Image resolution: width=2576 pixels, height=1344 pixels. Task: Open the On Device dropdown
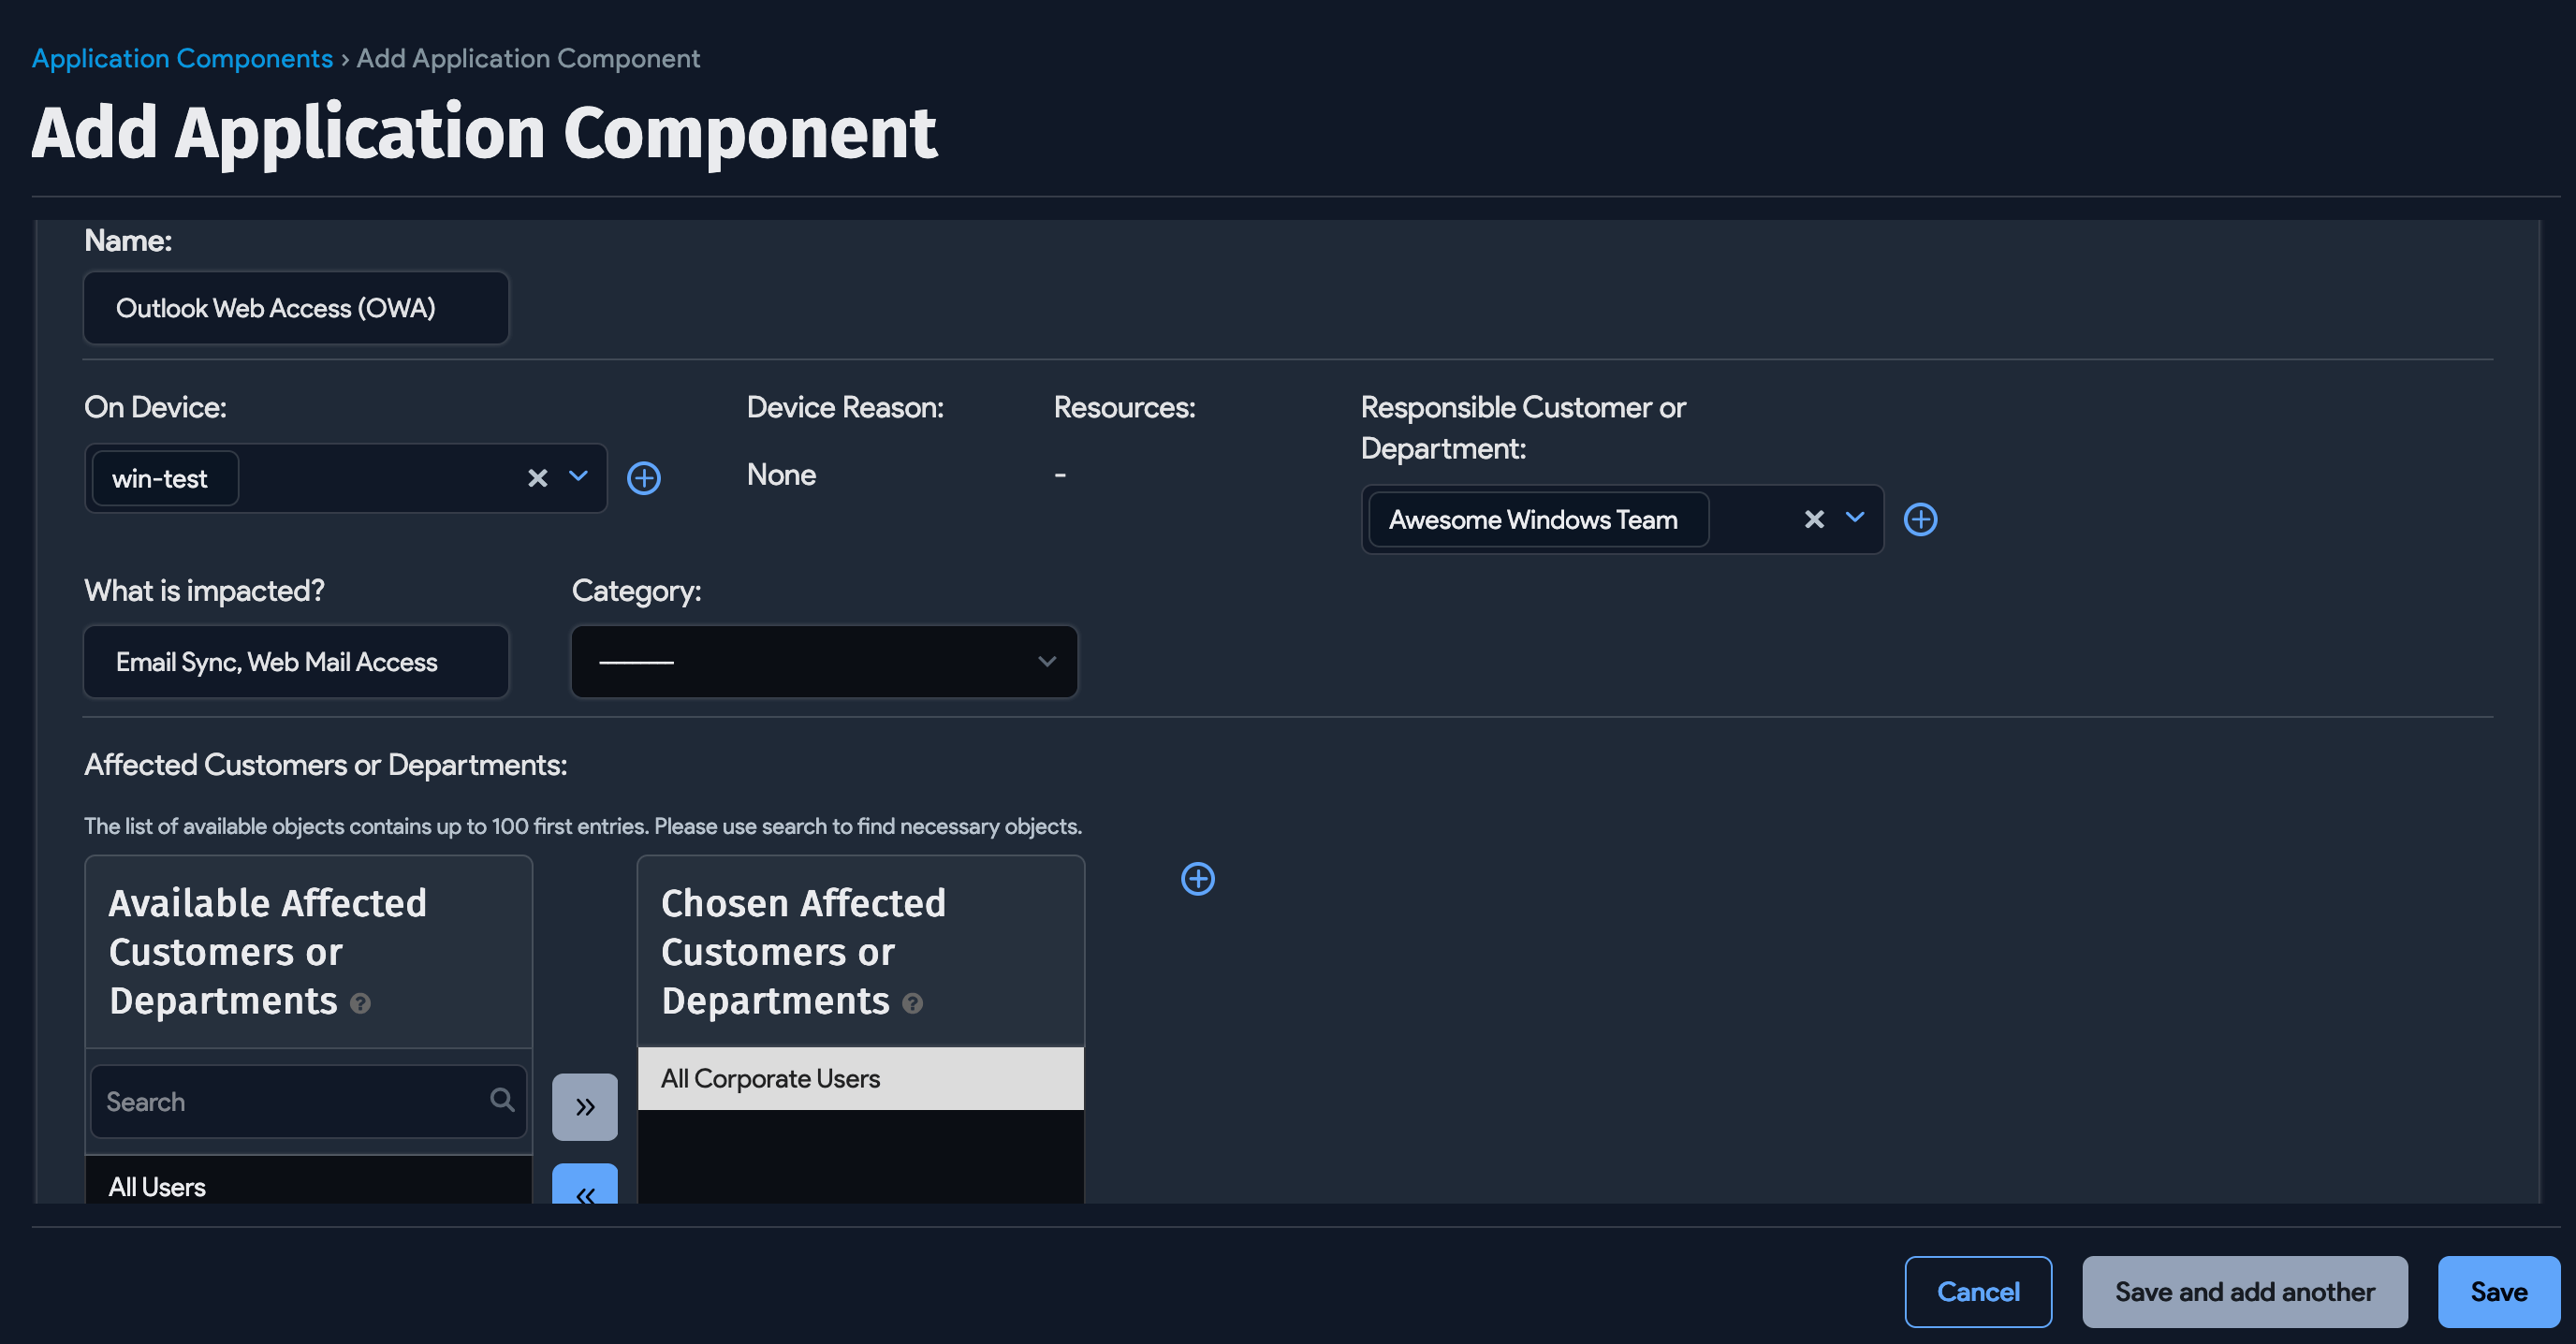(x=577, y=478)
